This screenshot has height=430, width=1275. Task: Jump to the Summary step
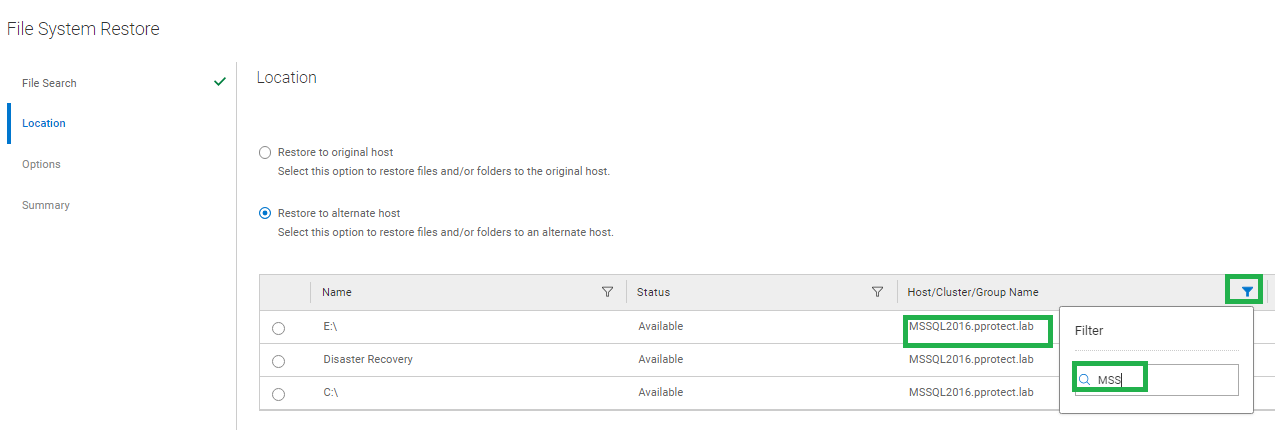click(x=46, y=205)
